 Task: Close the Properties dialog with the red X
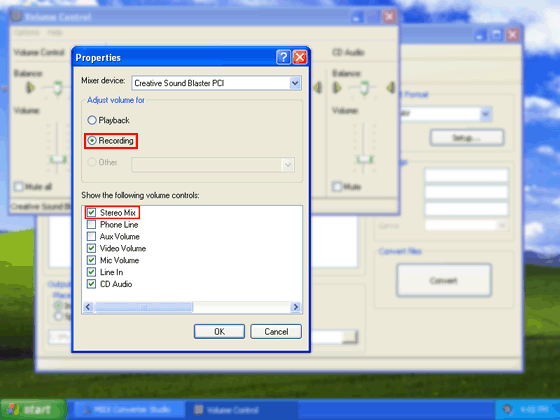[x=300, y=57]
